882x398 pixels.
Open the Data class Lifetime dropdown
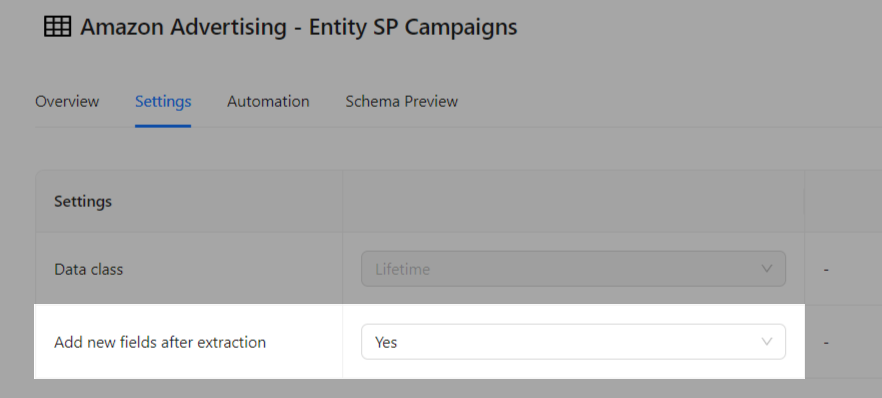tap(573, 269)
